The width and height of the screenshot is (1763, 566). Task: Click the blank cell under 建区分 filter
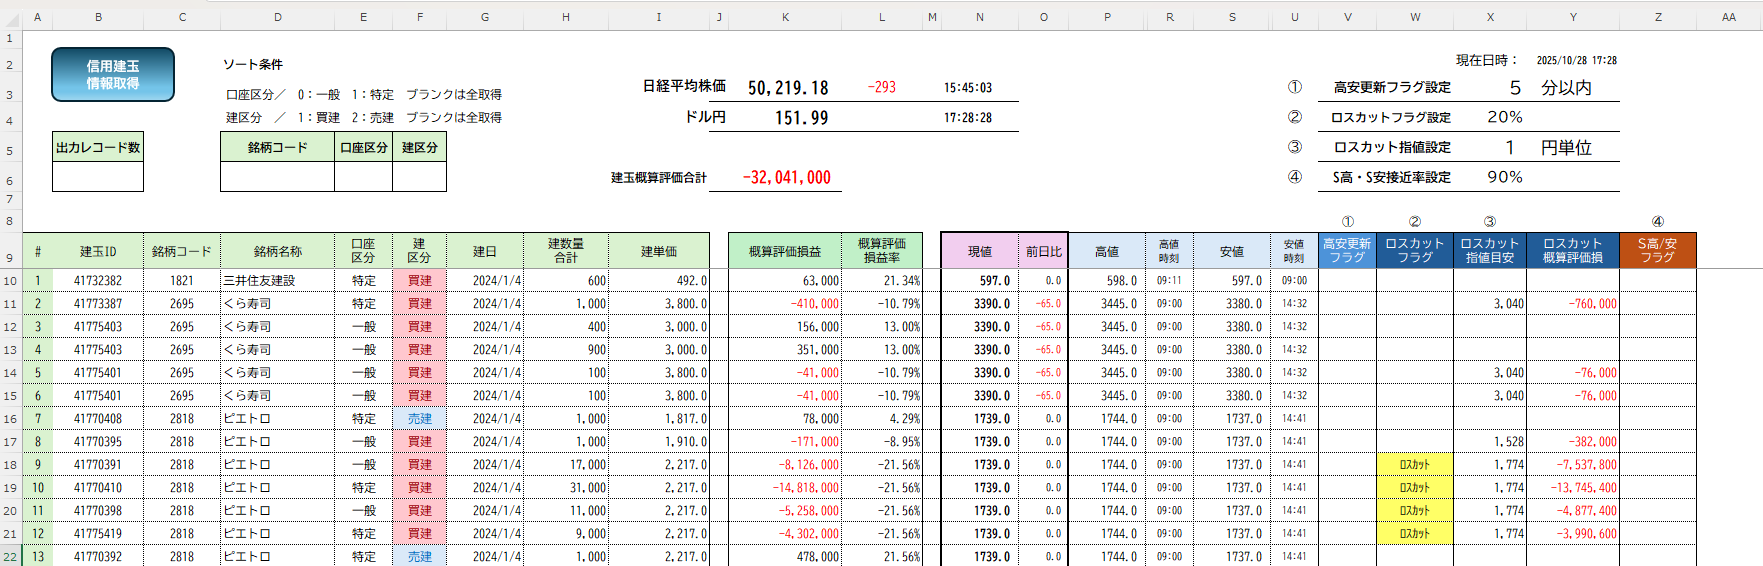coord(419,177)
